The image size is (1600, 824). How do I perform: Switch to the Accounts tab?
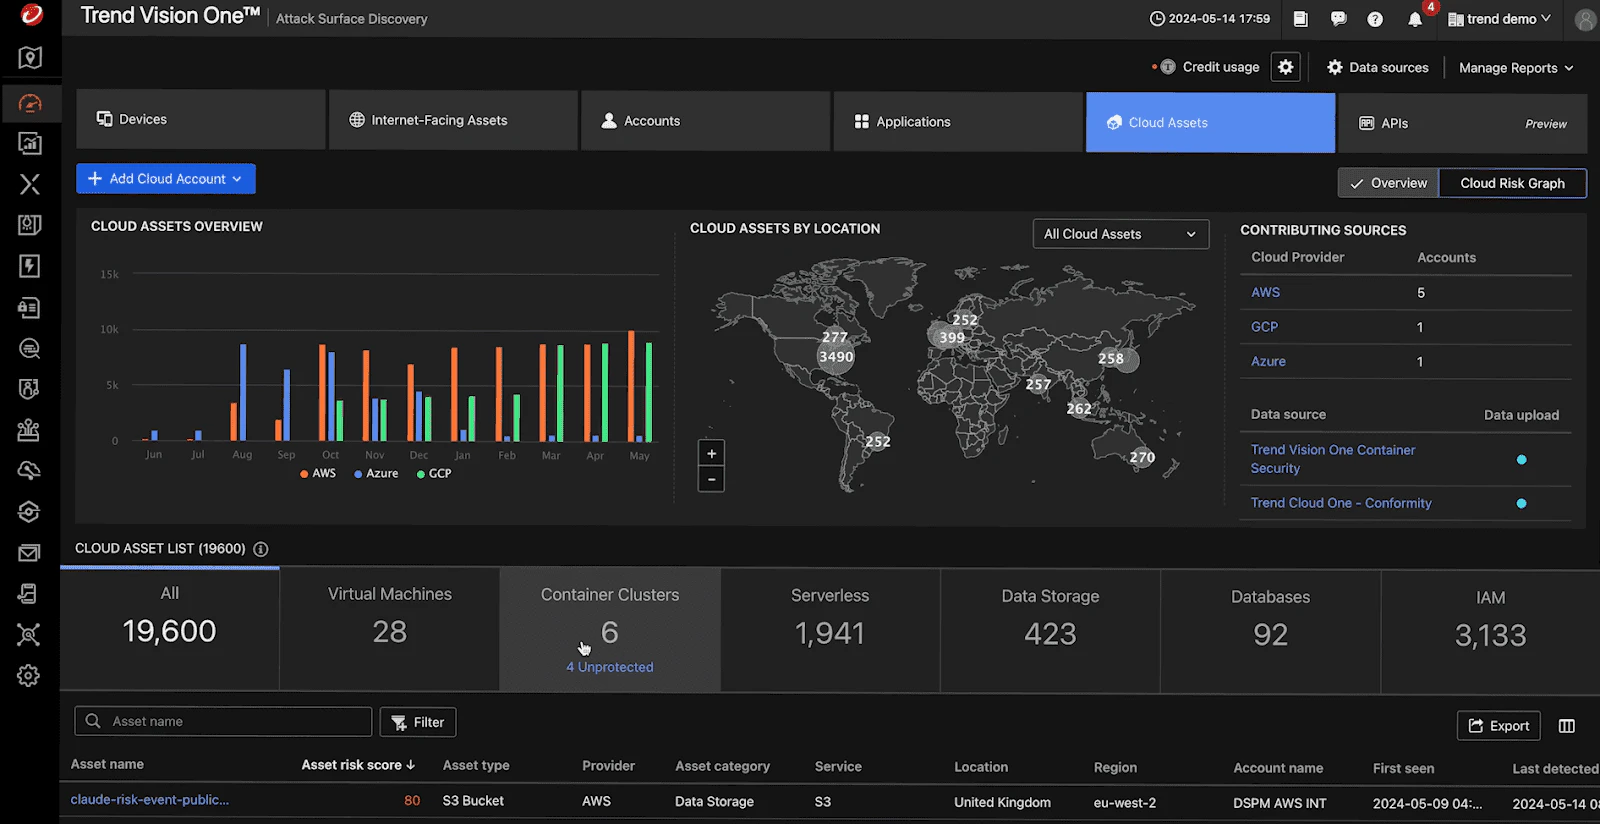(706, 120)
